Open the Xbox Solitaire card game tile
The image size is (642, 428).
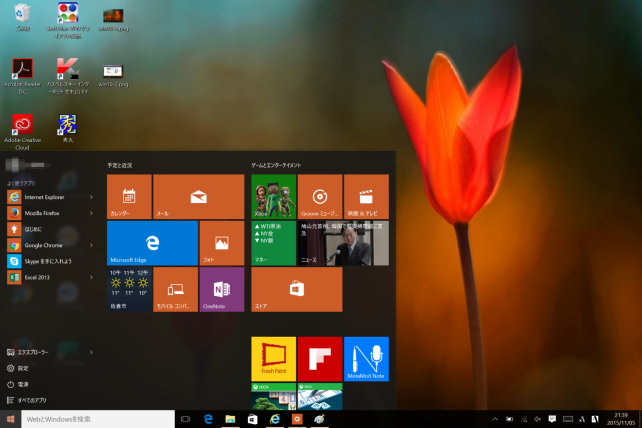320,396
